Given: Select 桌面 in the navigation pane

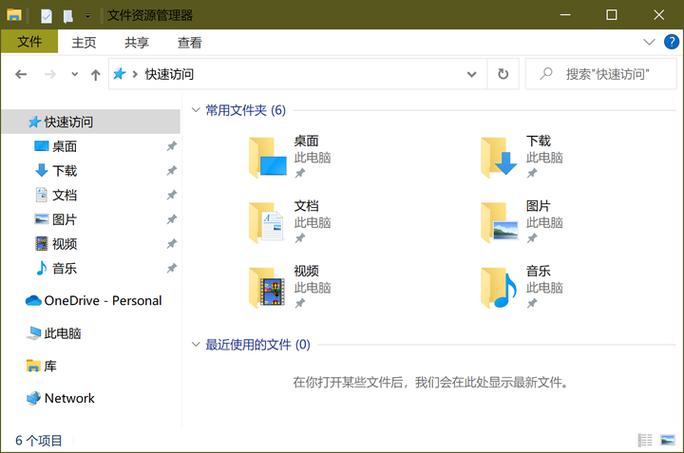Looking at the screenshot, I should 65,146.
